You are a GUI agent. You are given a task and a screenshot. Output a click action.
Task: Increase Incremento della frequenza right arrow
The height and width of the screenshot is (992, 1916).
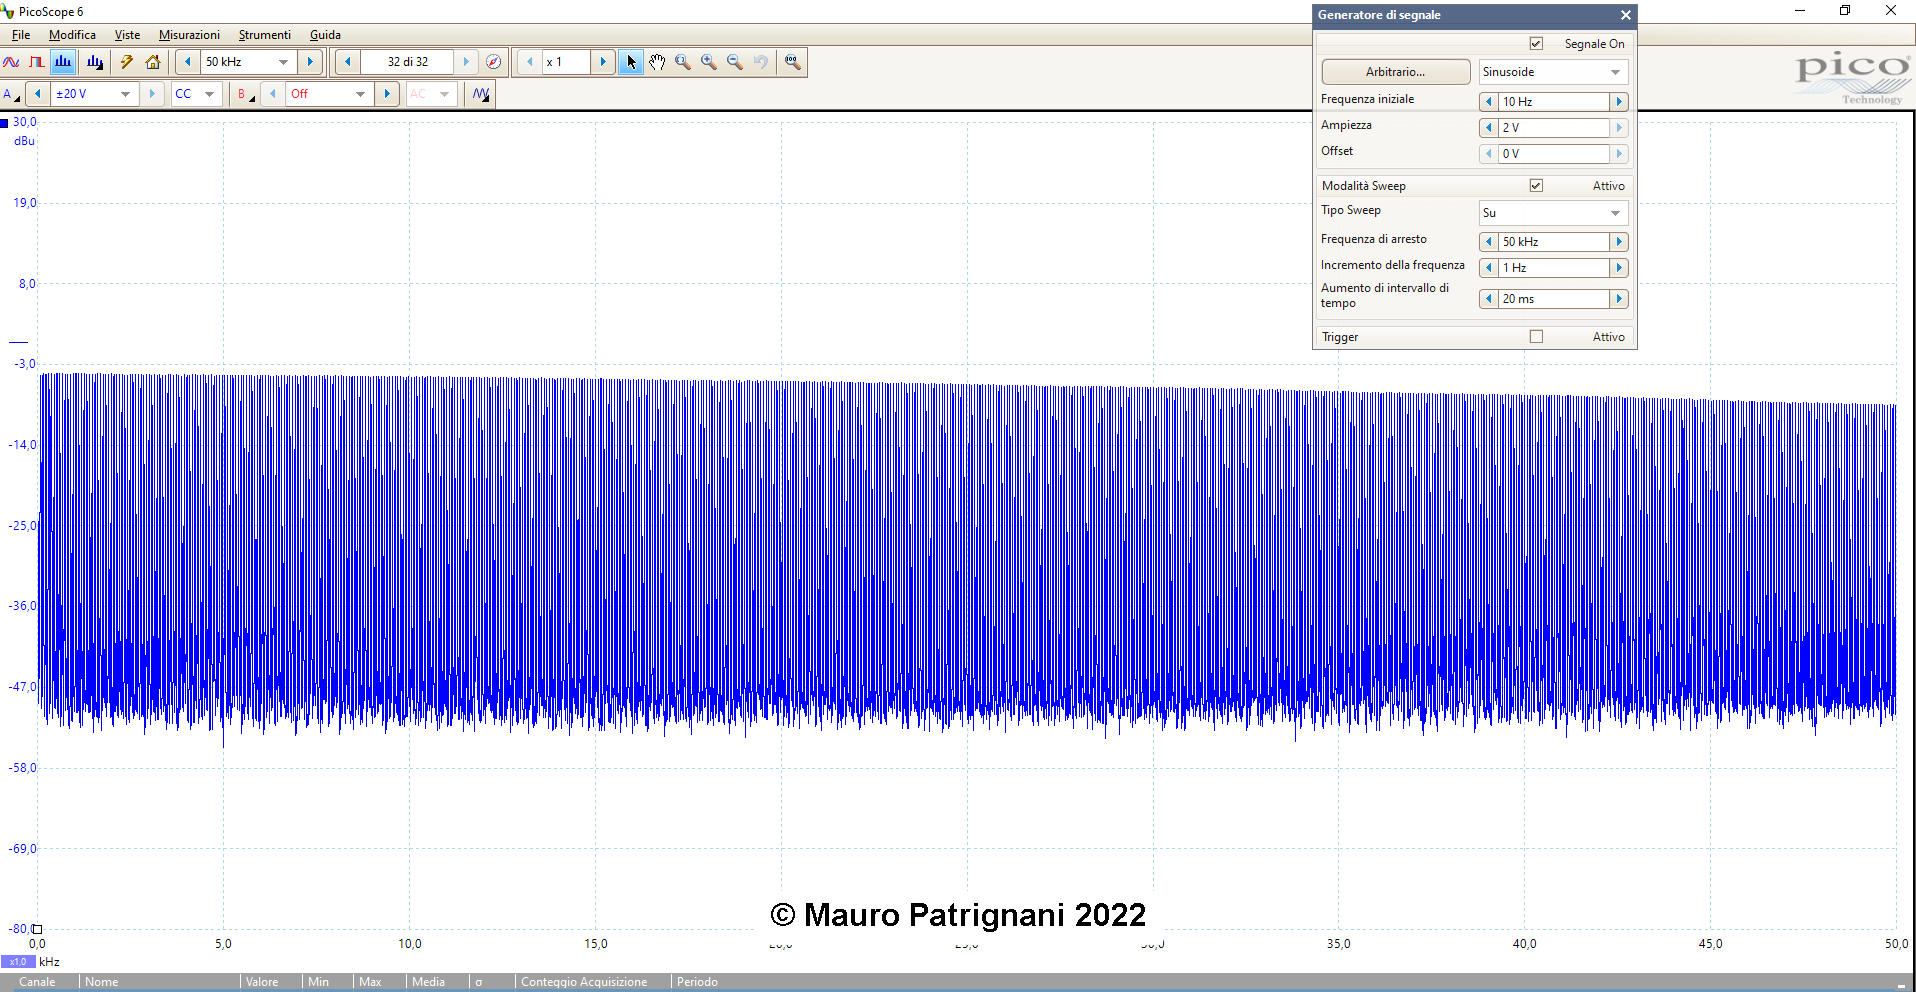point(1619,268)
